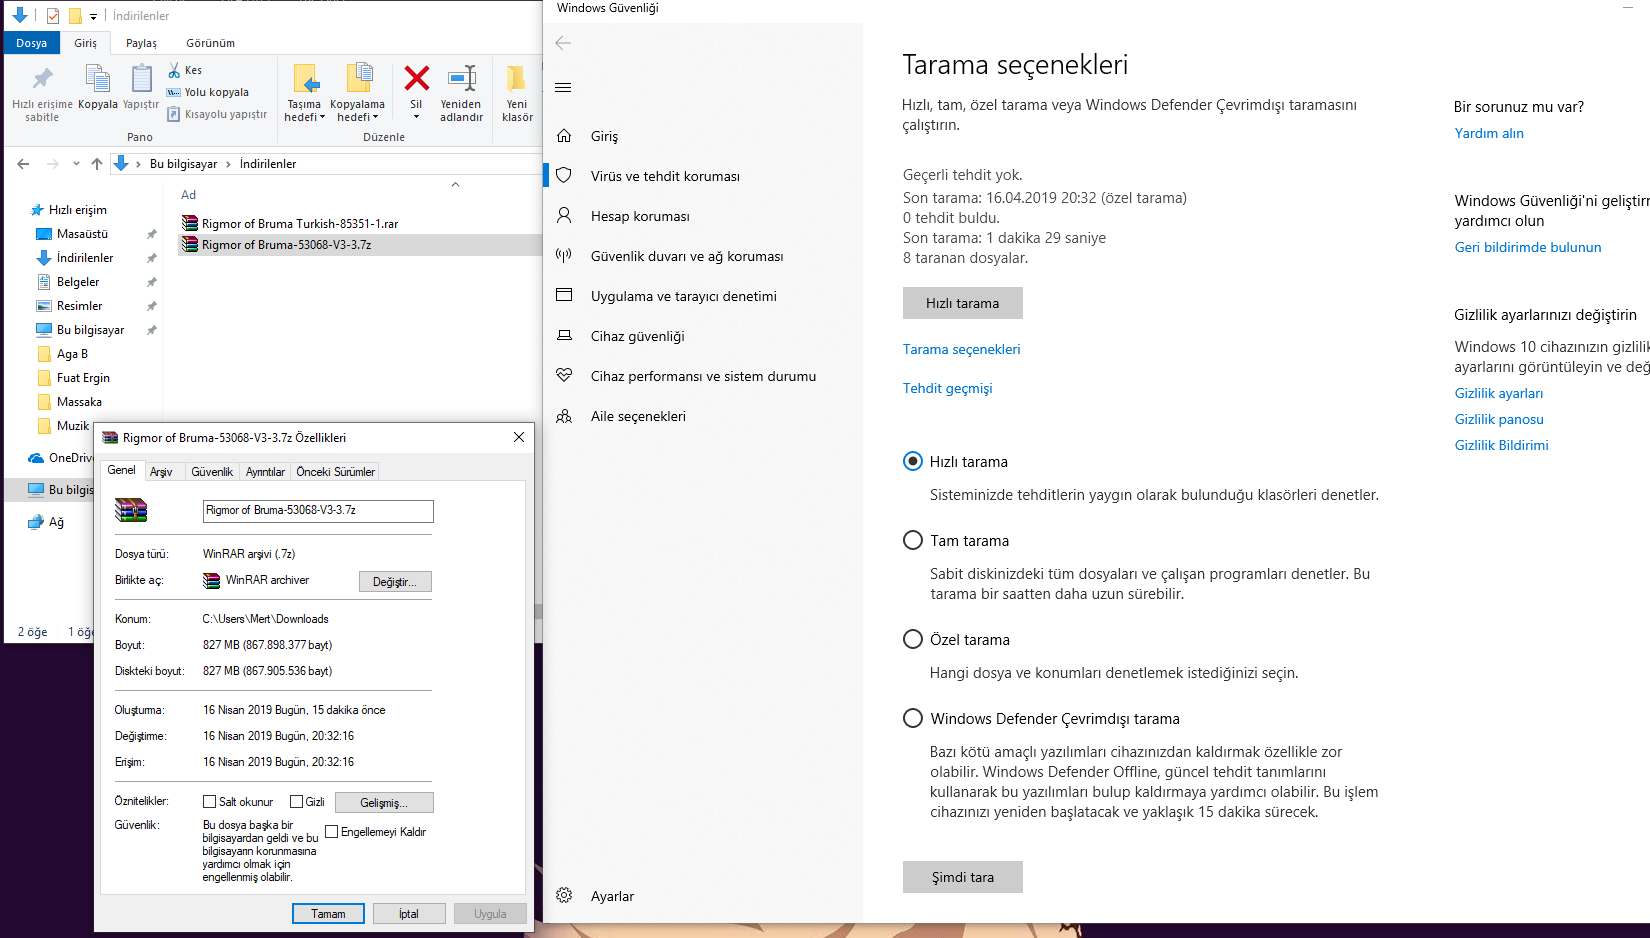The image size is (1650, 938).
Task: Click the Kopyala icon in the ribbon
Action: [97, 78]
